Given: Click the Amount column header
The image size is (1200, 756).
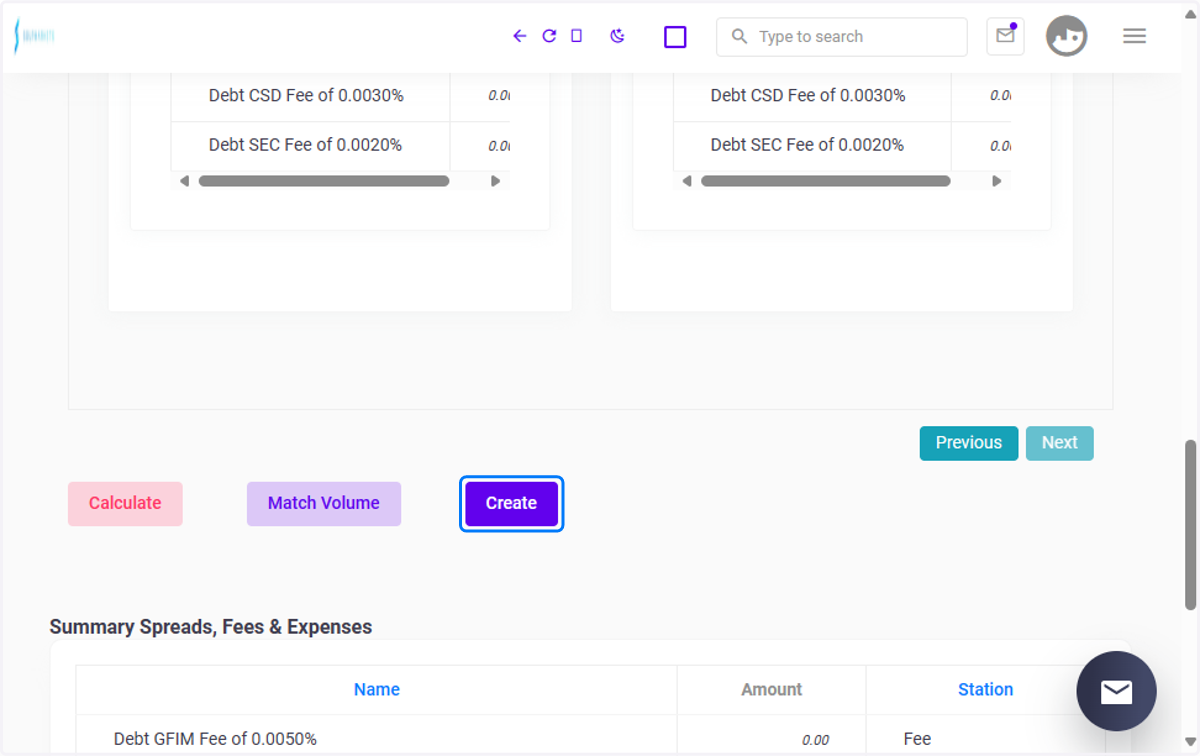Looking at the screenshot, I should click(x=771, y=689).
